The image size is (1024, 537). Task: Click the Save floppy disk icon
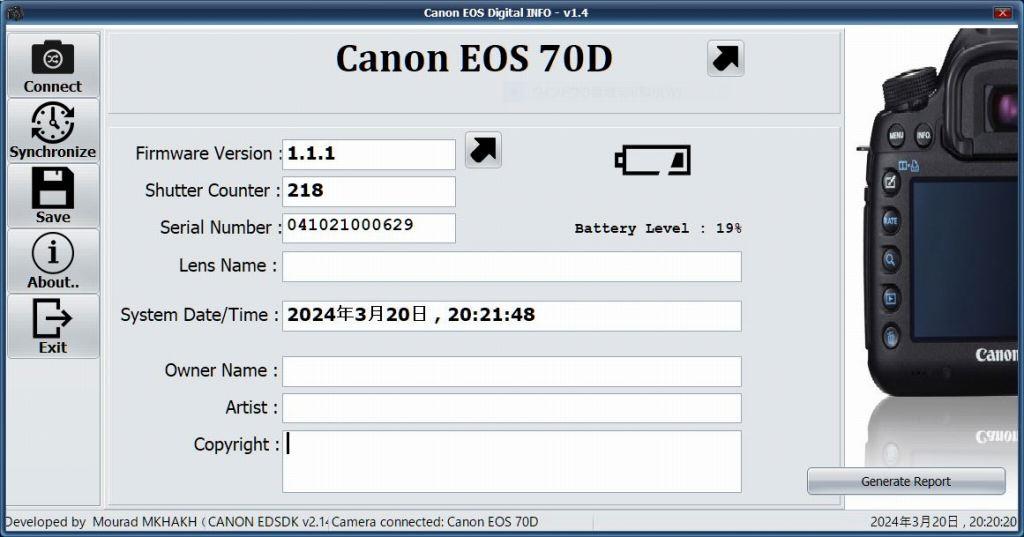coord(52,188)
